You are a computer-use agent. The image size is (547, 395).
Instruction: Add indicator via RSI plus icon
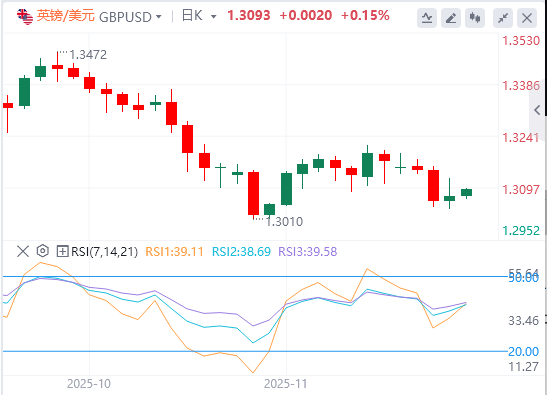coord(62,251)
